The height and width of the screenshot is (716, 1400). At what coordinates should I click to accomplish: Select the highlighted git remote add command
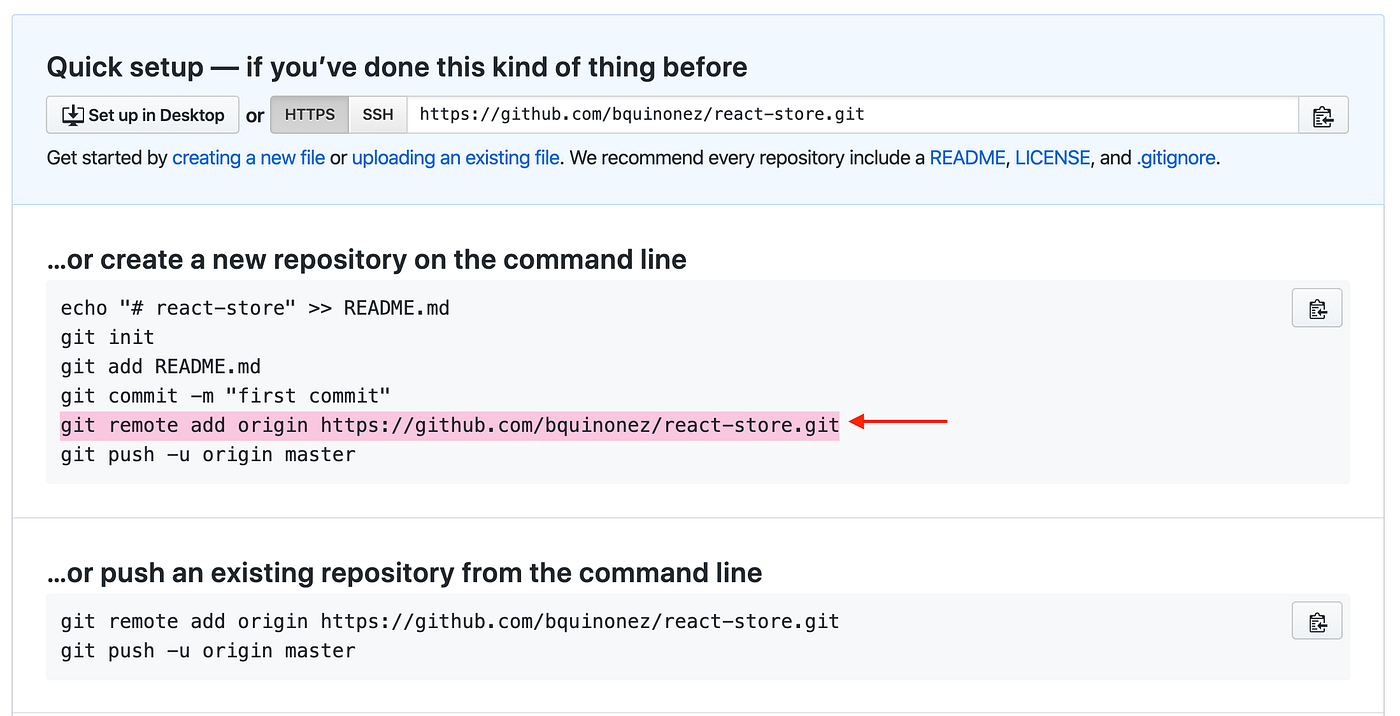point(448,424)
